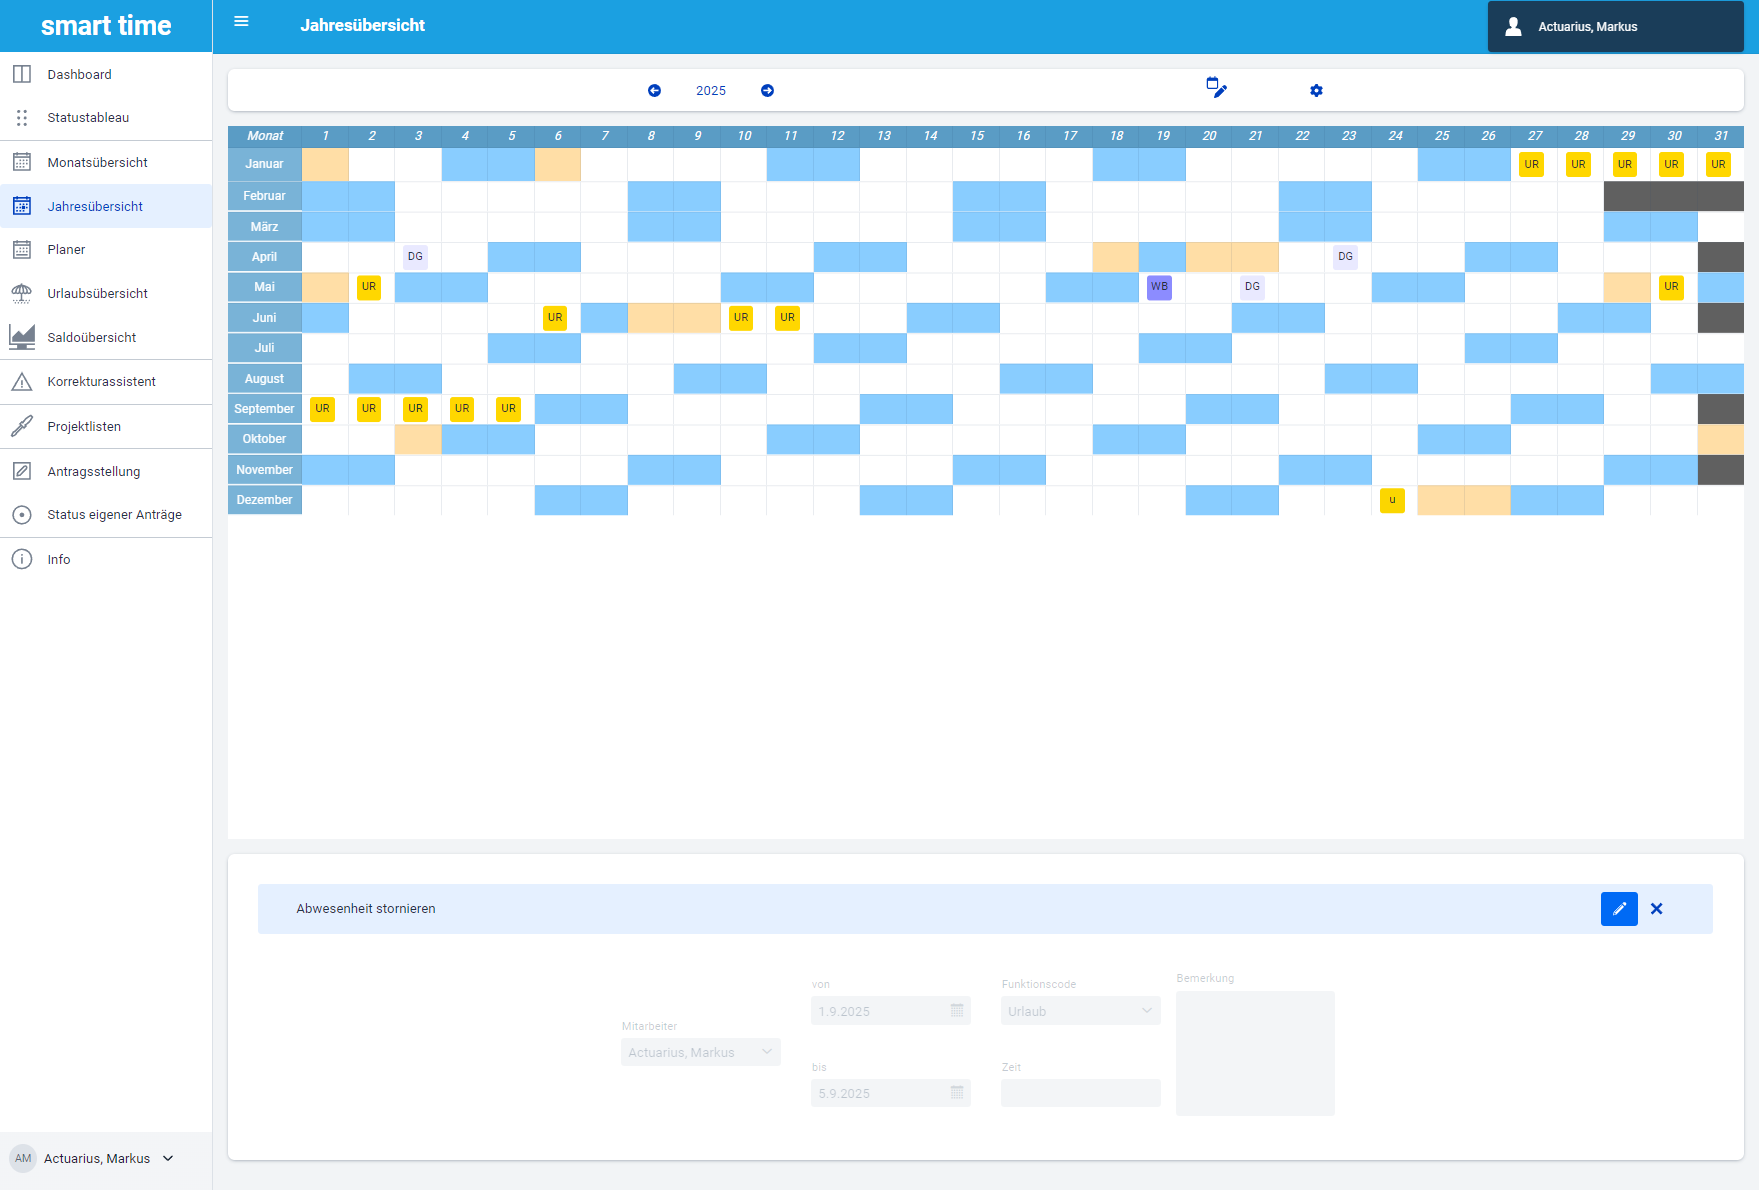This screenshot has height=1190, width=1759.
Task: Click the smart time logo
Action: (106, 26)
